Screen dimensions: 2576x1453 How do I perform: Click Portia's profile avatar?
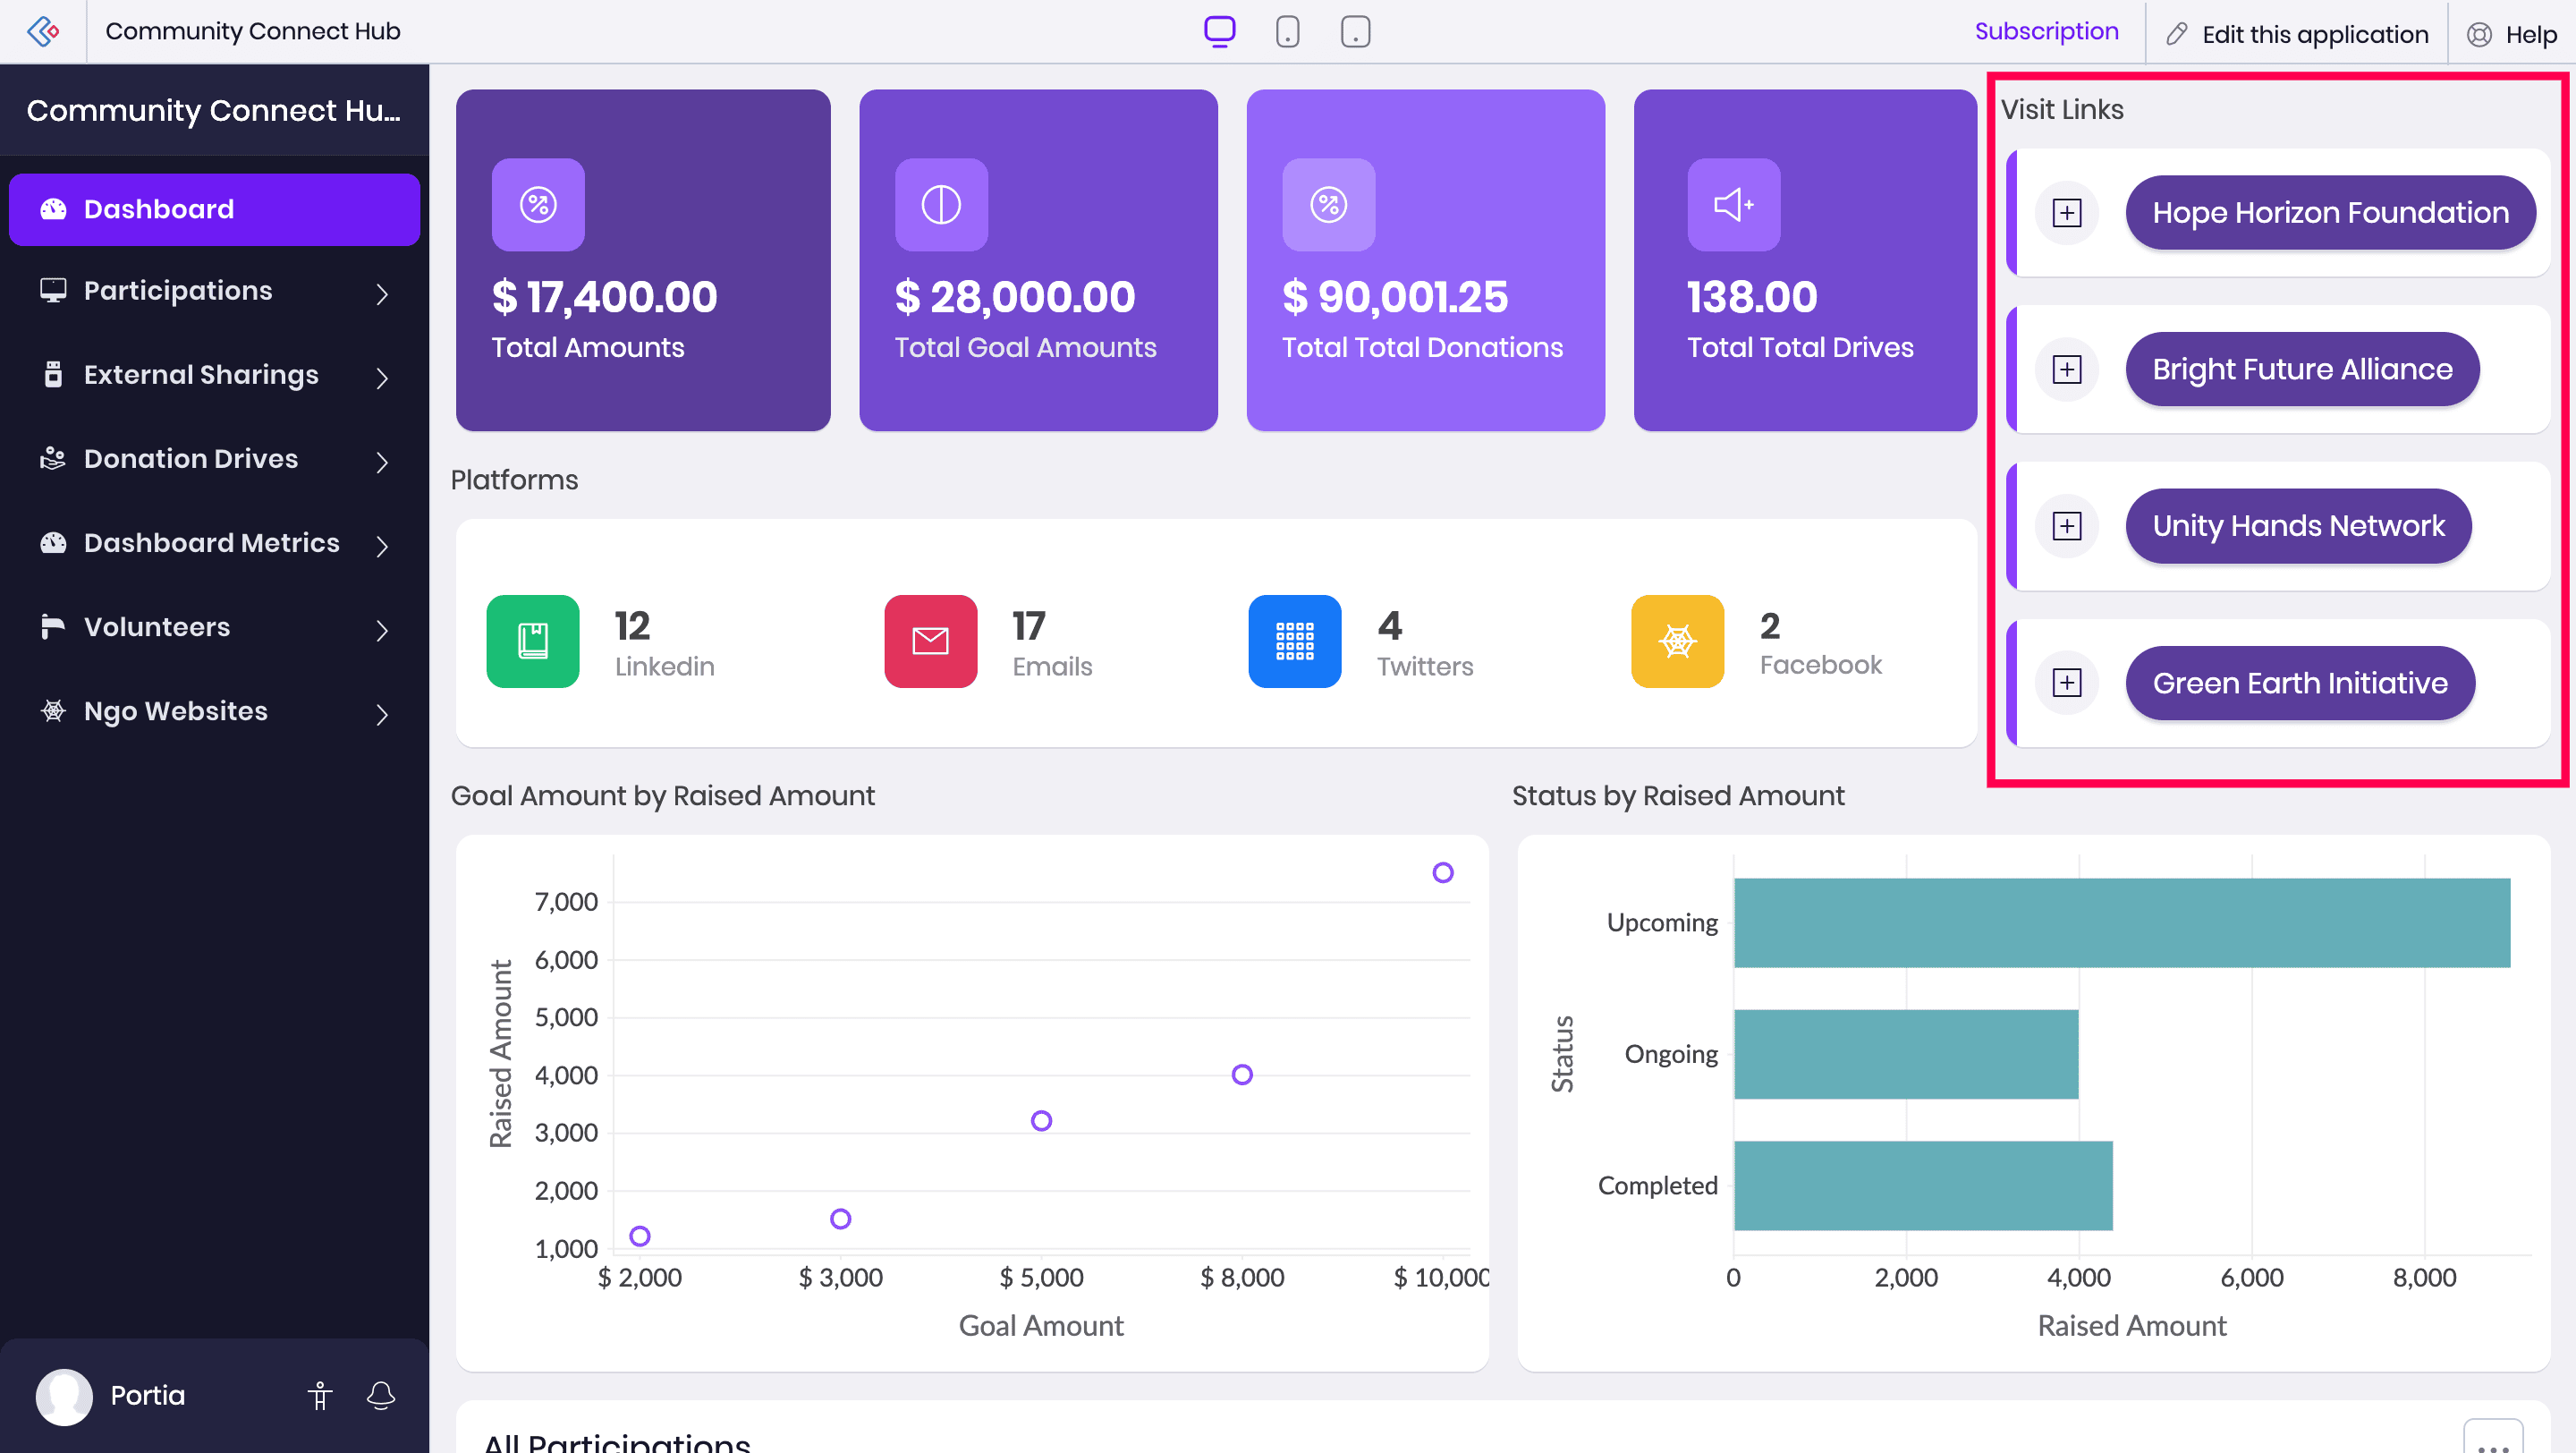(64, 1395)
